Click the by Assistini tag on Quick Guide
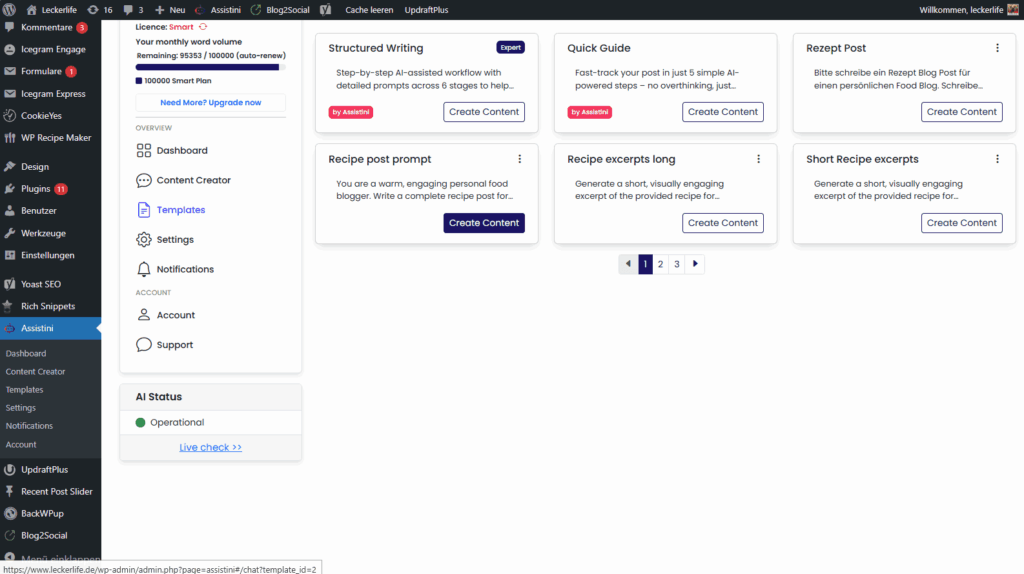Screen dimensions: 1024x574 590,112
